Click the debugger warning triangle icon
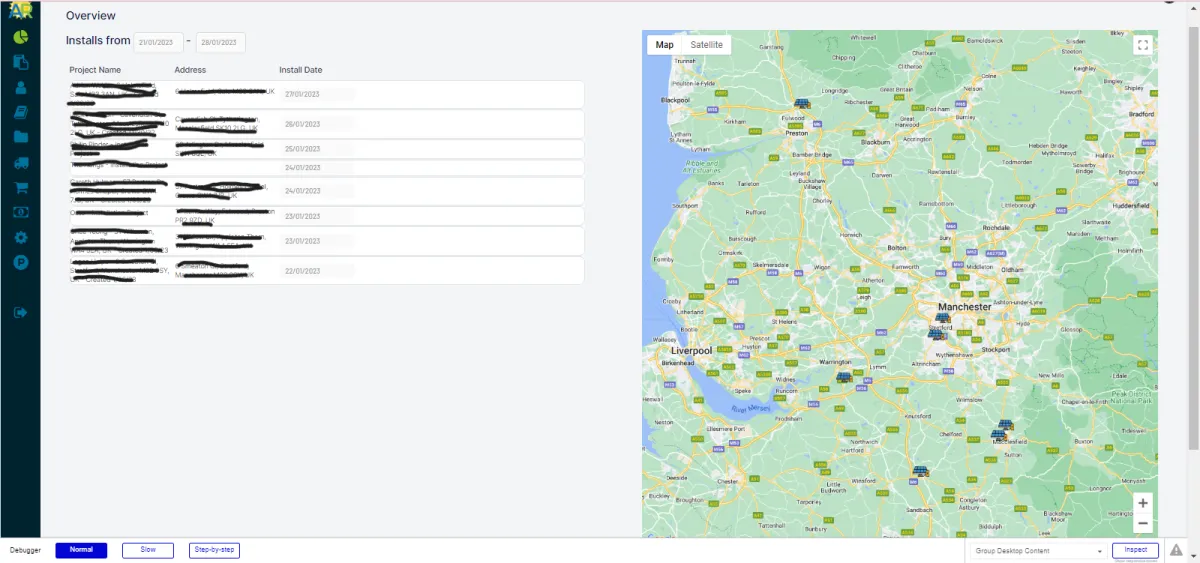The image size is (1200, 563). [x=1177, y=550]
